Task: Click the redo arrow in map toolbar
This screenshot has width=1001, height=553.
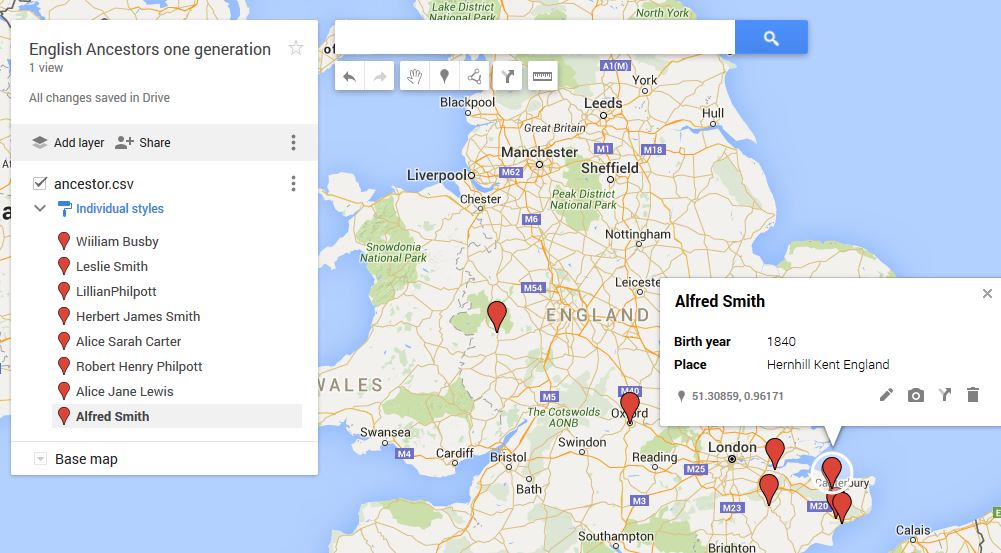Action: tap(379, 77)
